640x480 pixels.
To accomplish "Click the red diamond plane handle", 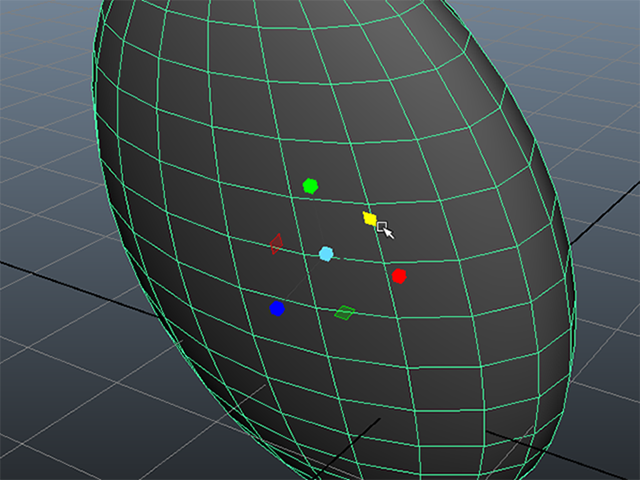I will pos(276,244).
